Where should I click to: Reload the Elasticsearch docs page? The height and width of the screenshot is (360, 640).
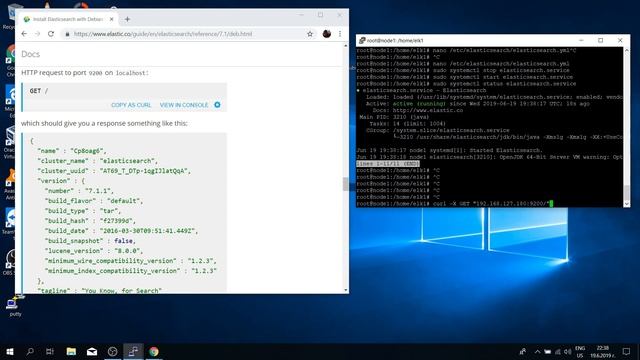[51, 34]
